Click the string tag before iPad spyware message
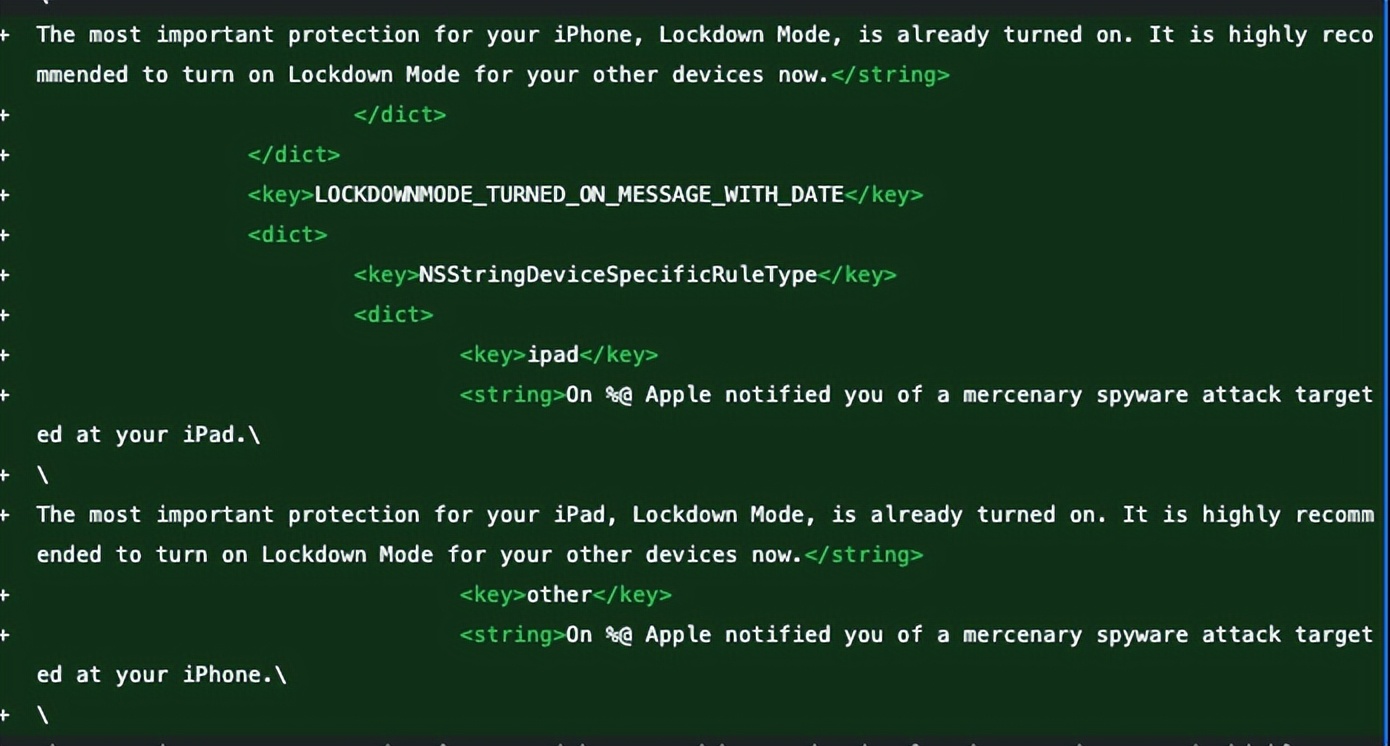This screenshot has width=1390, height=746. (512, 394)
